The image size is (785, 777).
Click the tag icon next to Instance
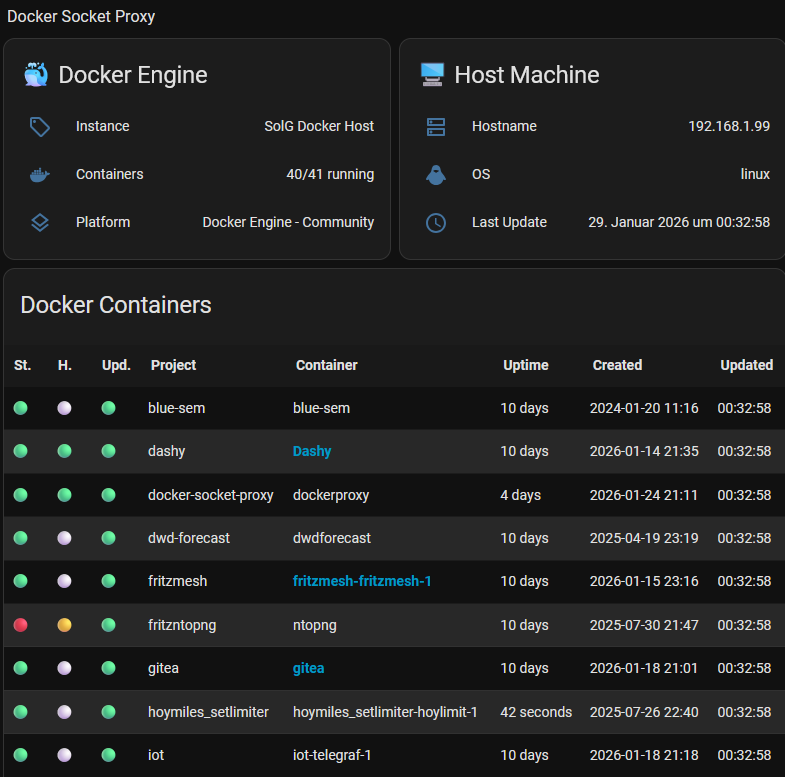pyautogui.click(x=40, y=127)
